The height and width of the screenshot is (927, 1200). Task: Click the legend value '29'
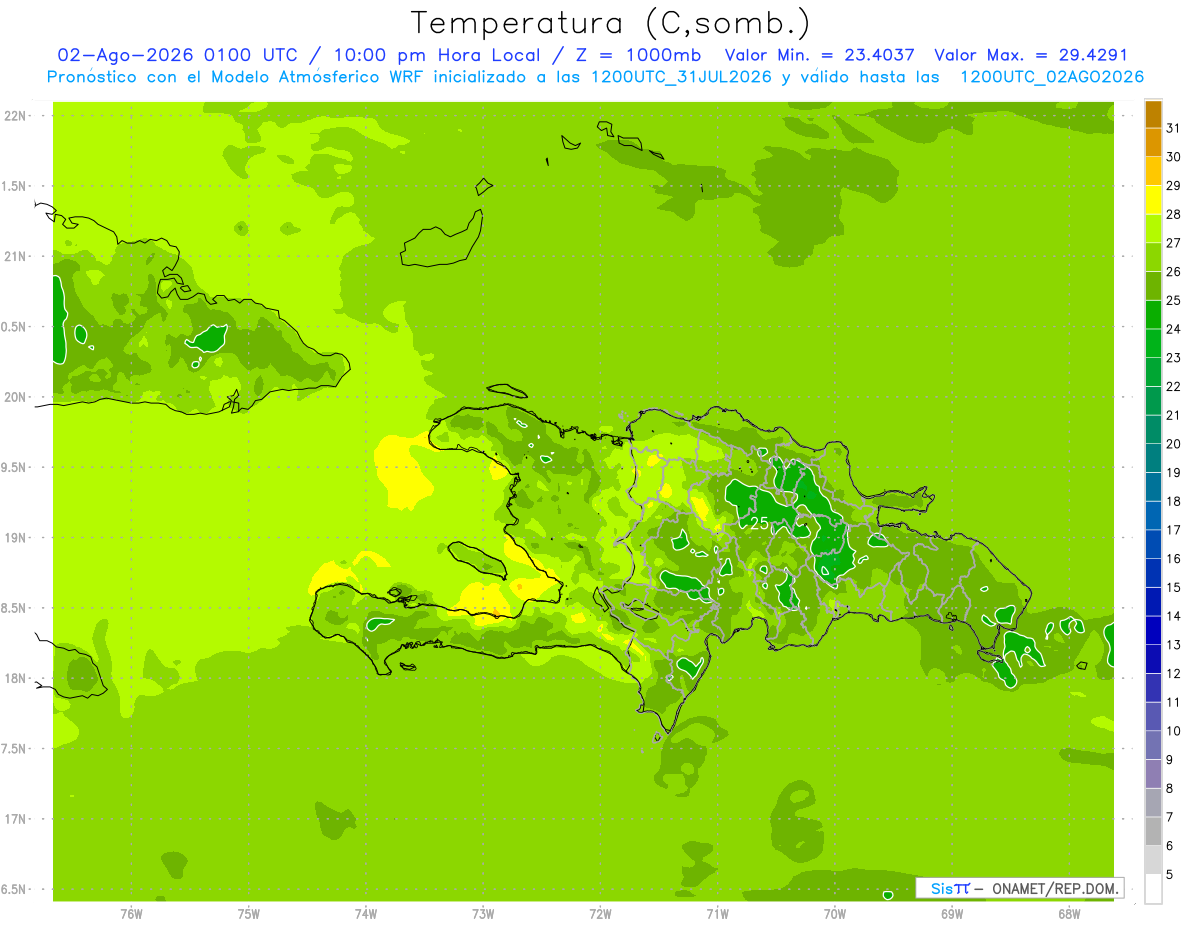point(1173,186)
